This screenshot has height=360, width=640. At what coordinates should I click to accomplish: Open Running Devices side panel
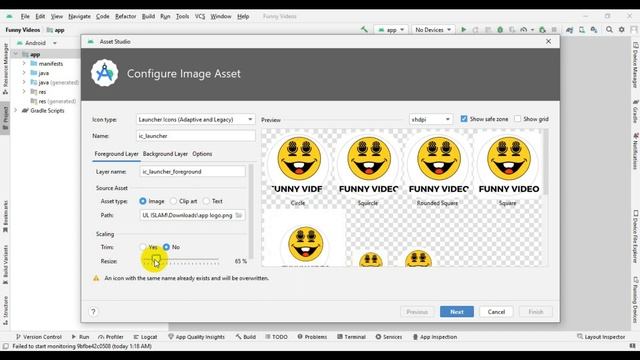click(635, 300)
